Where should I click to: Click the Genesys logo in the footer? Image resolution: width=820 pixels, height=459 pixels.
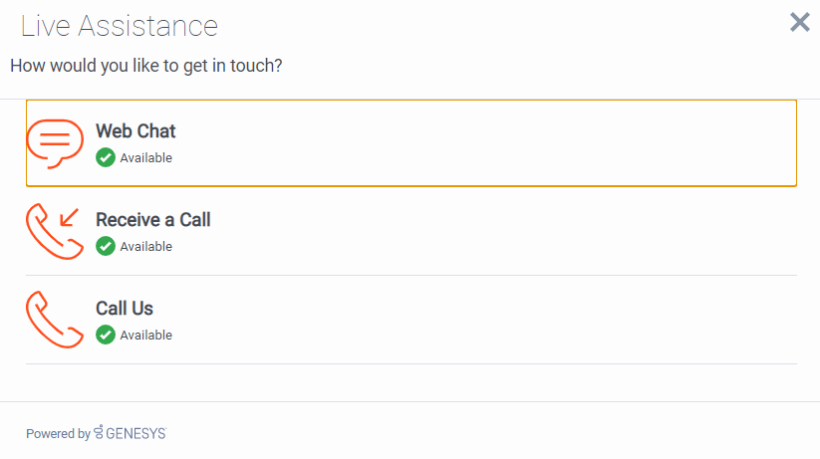[x=130, y=432]
